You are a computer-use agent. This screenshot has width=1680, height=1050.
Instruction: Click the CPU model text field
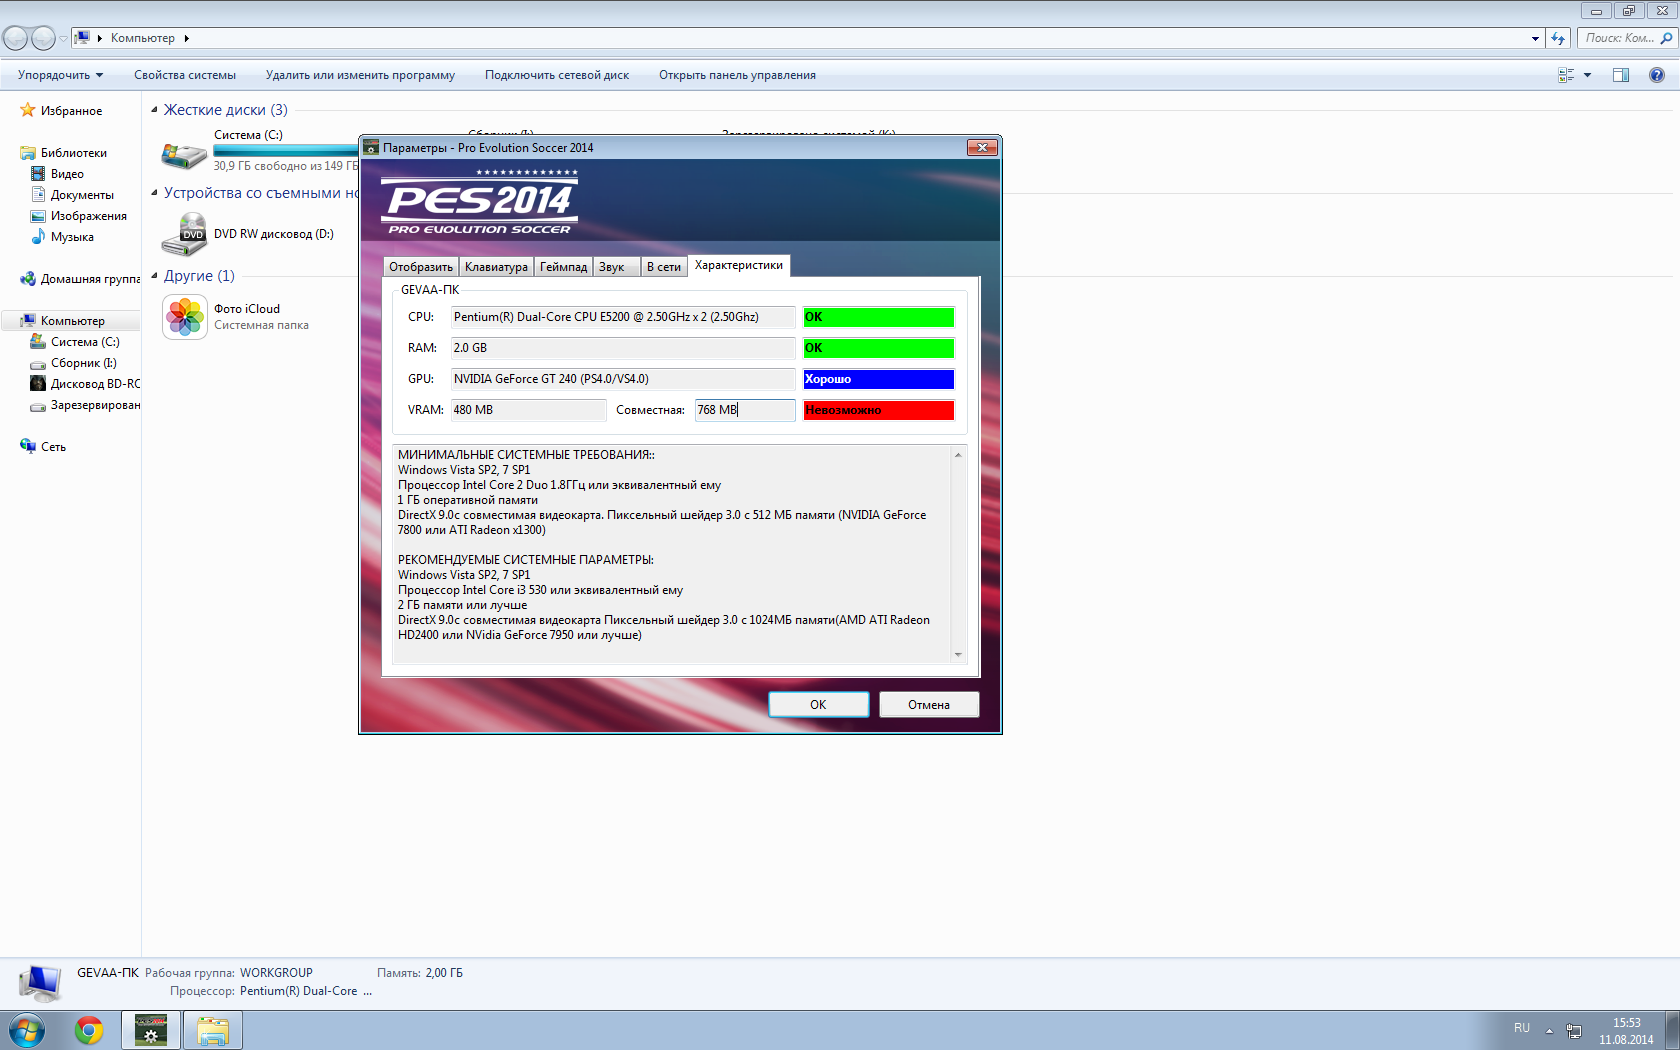pyautogui.click(x=623, y=317)
